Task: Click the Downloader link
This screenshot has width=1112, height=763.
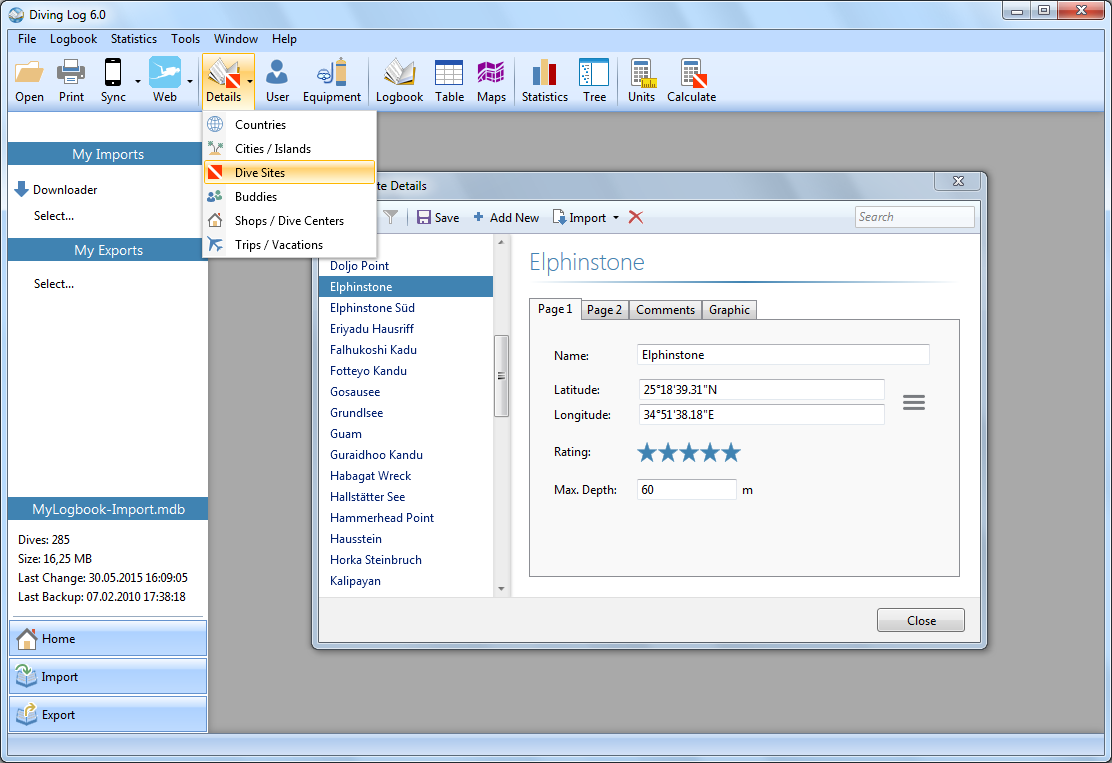Action: (65, 190)
